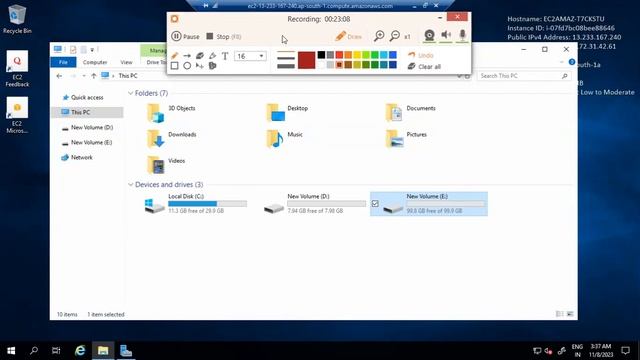Undo the last drawing
640x360 pixels.
[421, 55]
